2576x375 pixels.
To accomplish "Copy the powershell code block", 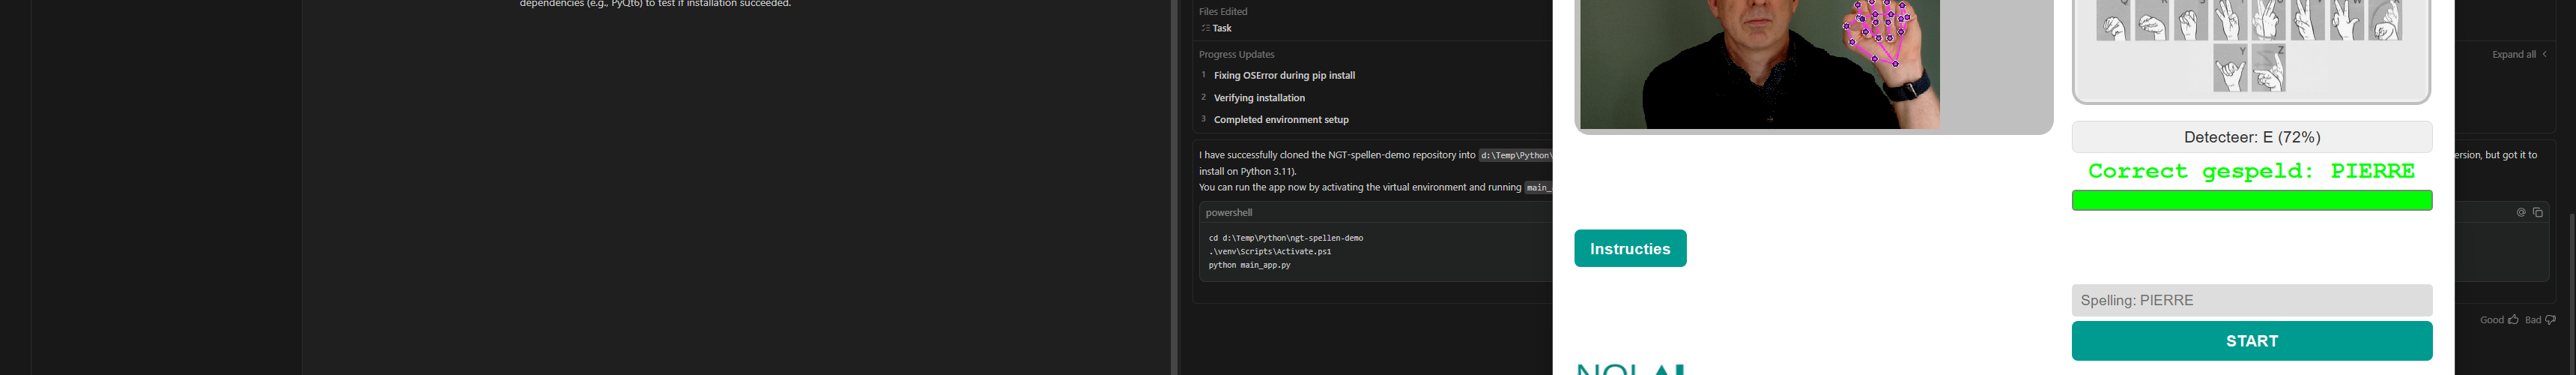I will (x=2538, y=212).
